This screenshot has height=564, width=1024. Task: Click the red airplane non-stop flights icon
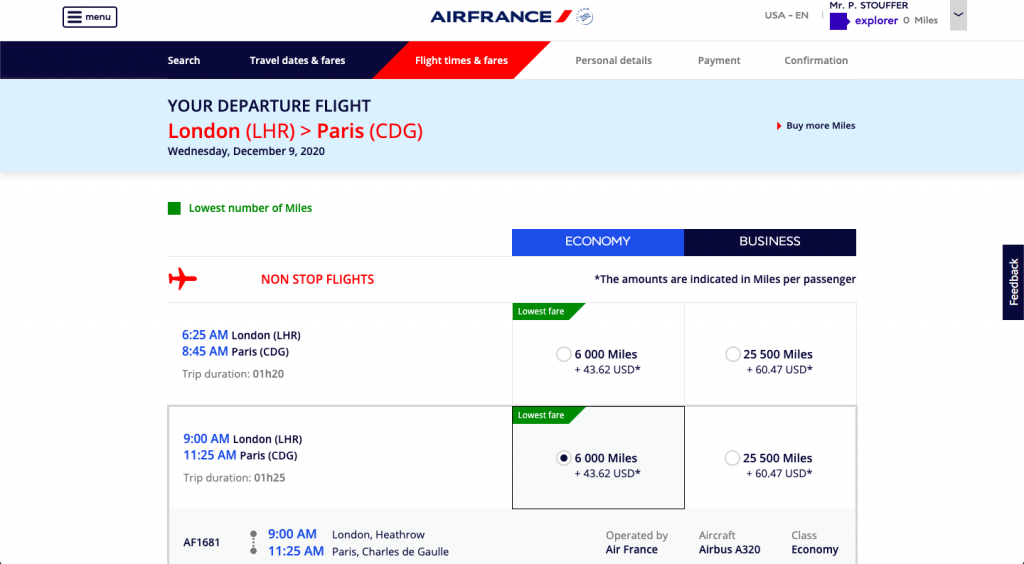coord(183,279)
